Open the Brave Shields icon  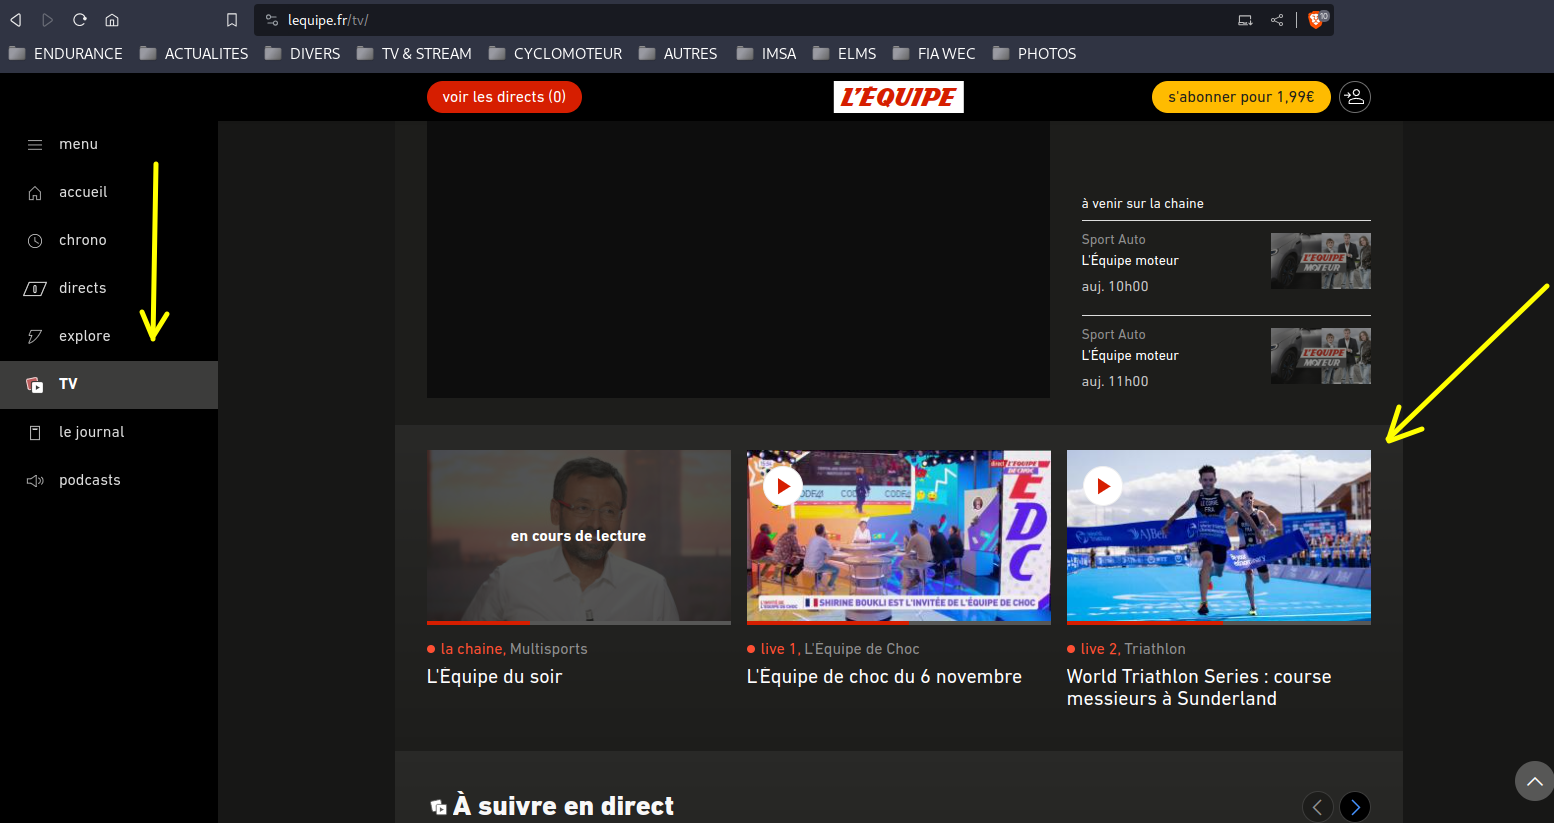coord(1317,19)
